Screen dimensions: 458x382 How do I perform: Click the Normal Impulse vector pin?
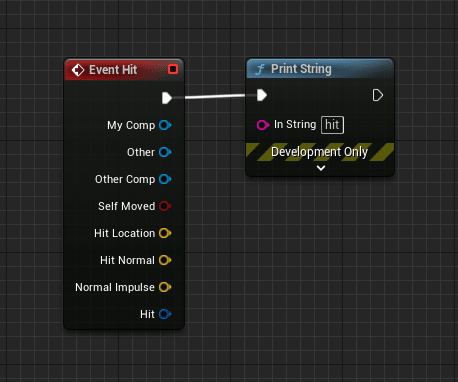click(165, 287)
